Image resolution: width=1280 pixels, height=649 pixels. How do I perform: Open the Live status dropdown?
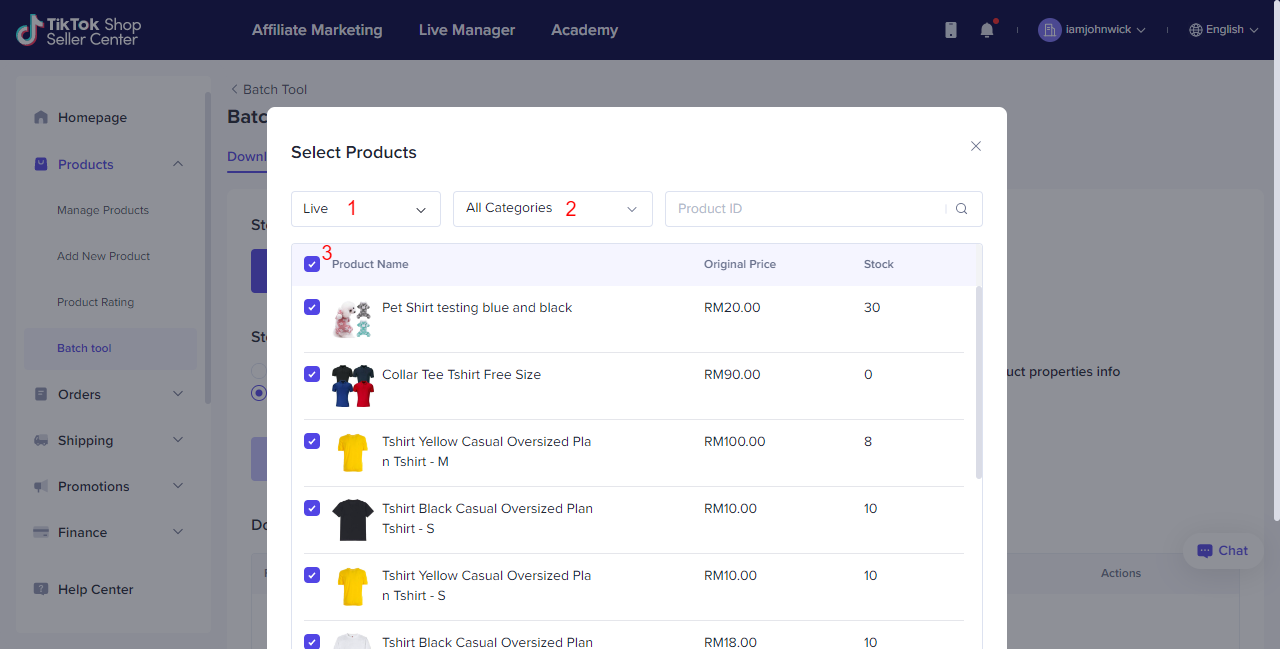click(x=366, y=209)
